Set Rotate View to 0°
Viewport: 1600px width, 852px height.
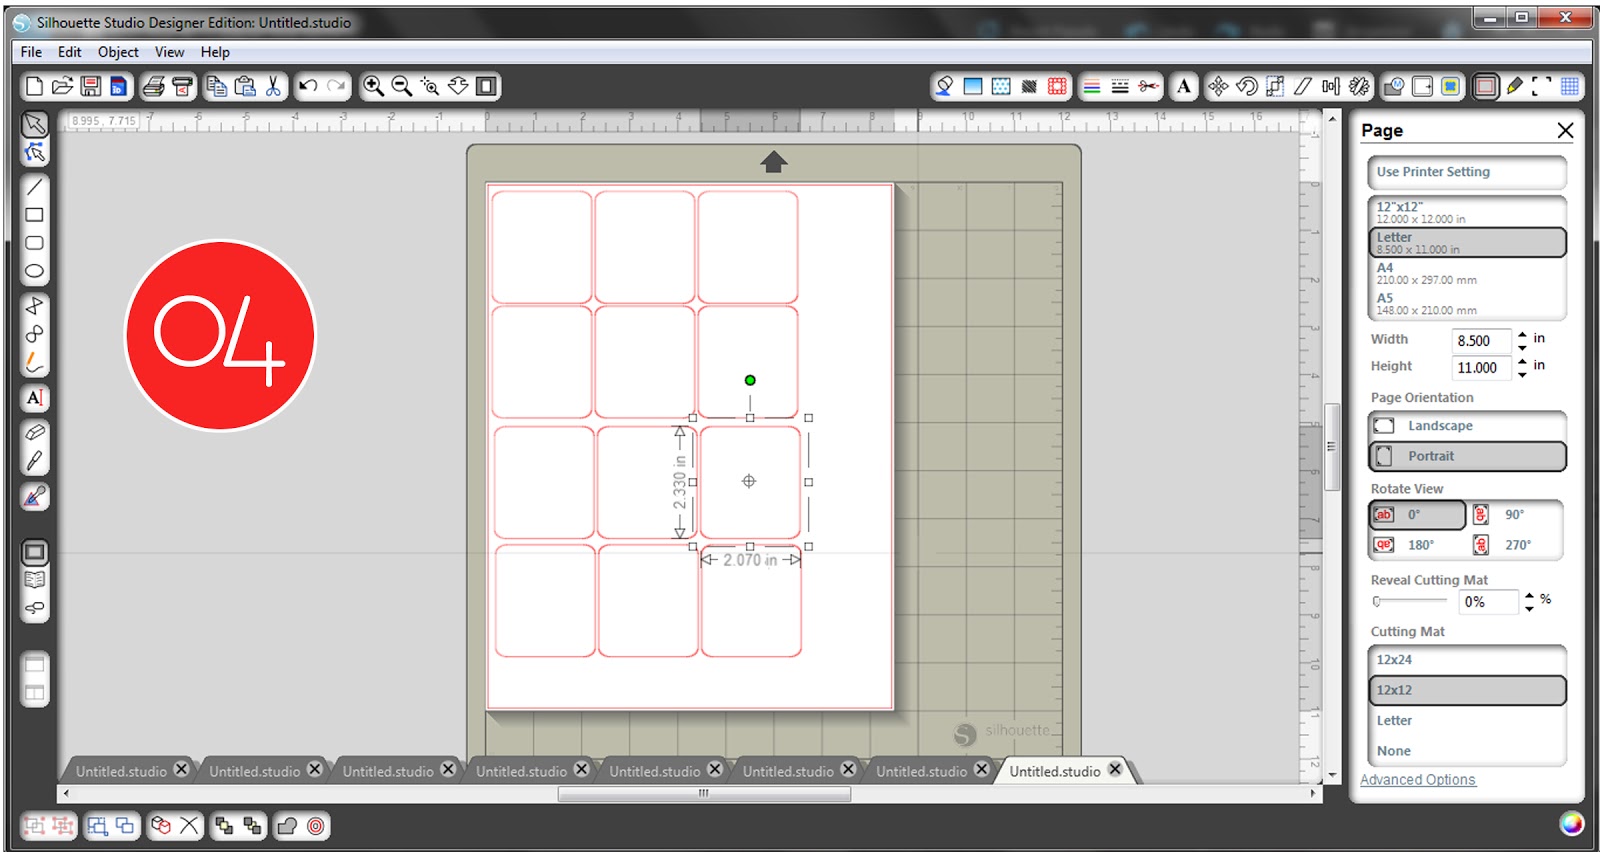1417,515
